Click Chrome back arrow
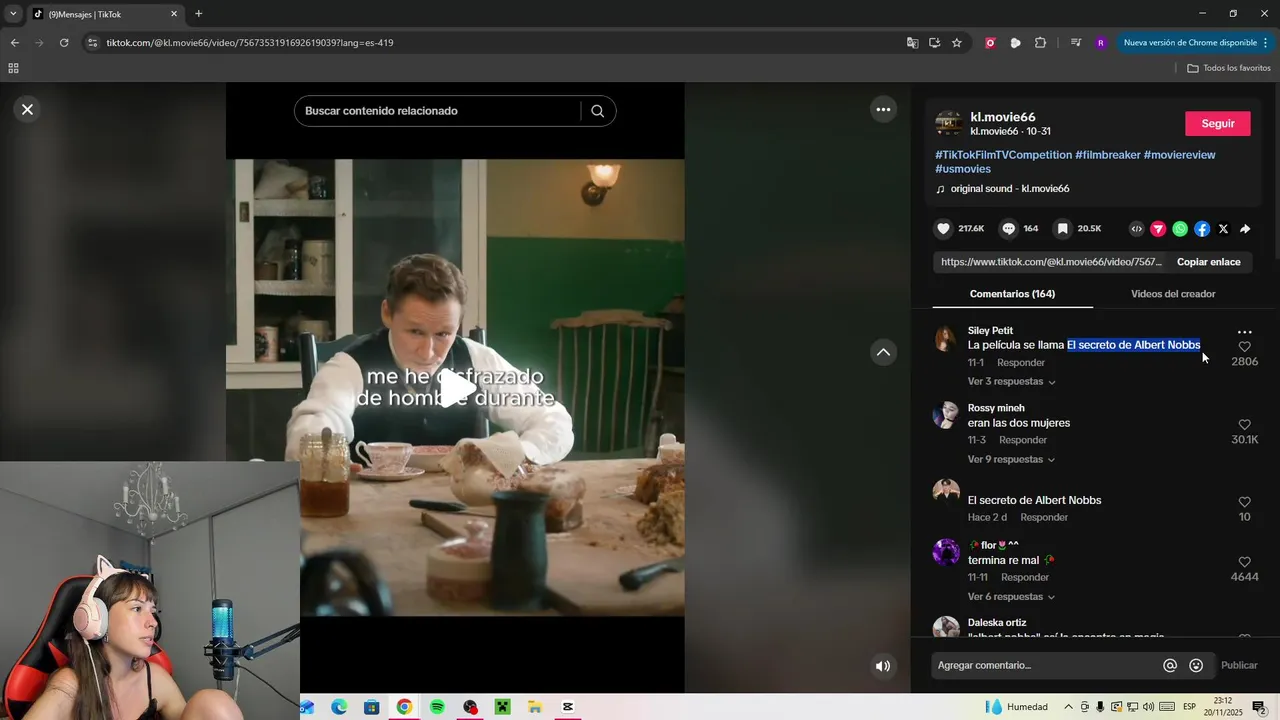 (x=14, y=43)
